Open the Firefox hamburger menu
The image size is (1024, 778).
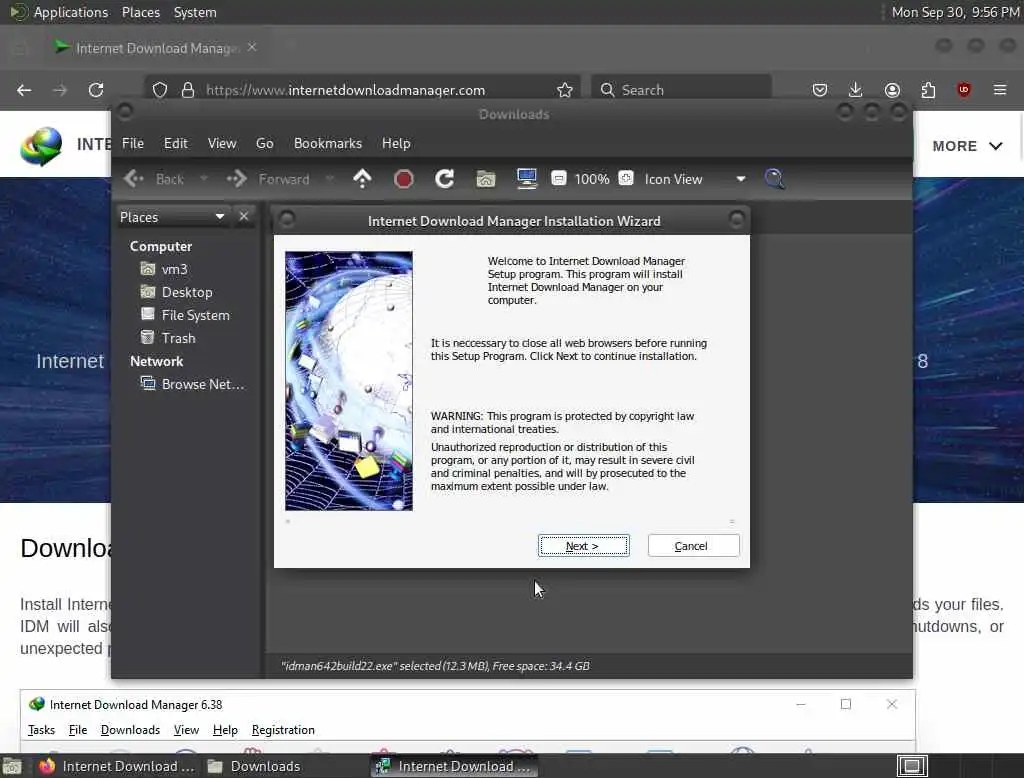[x=1000, y=90]
